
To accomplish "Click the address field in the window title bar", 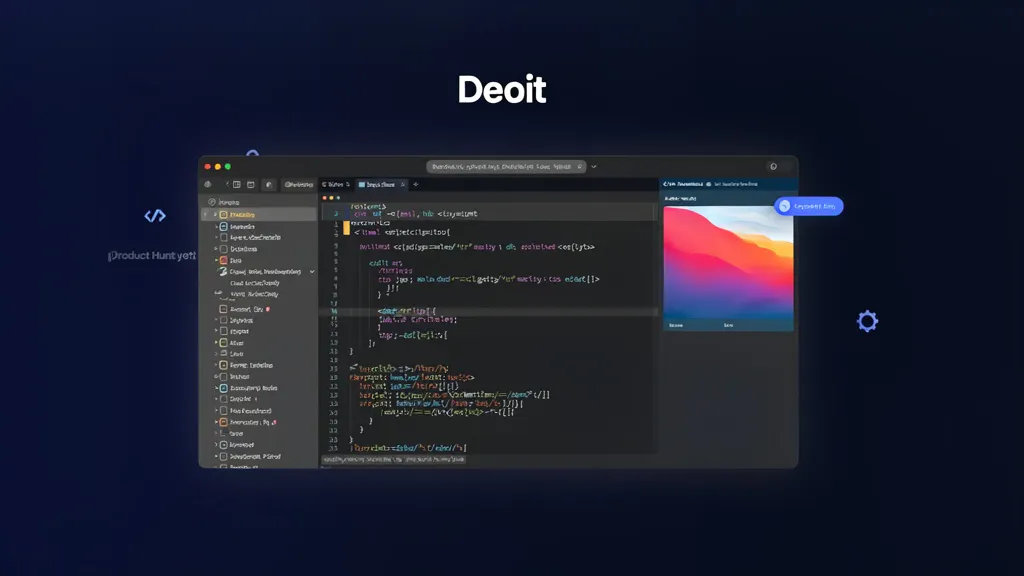I will pyautogui.click(x=506, y=167).
